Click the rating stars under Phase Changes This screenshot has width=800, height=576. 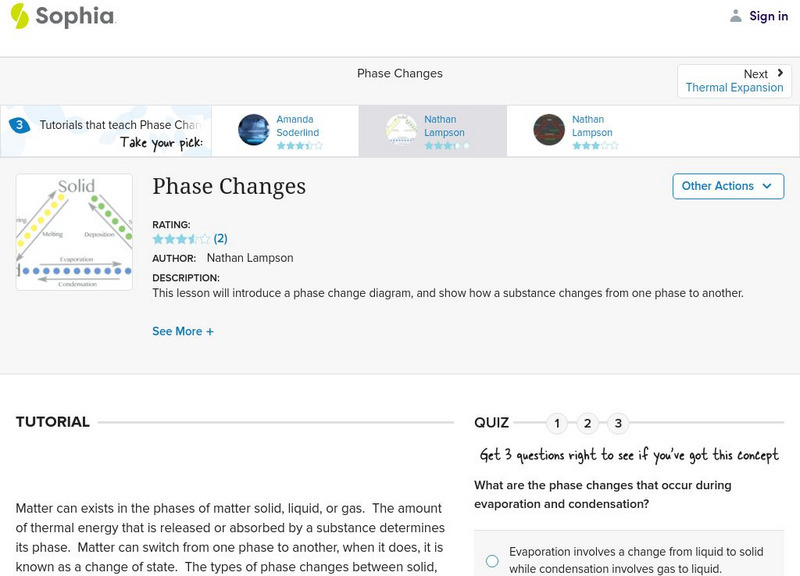(181, 239)
